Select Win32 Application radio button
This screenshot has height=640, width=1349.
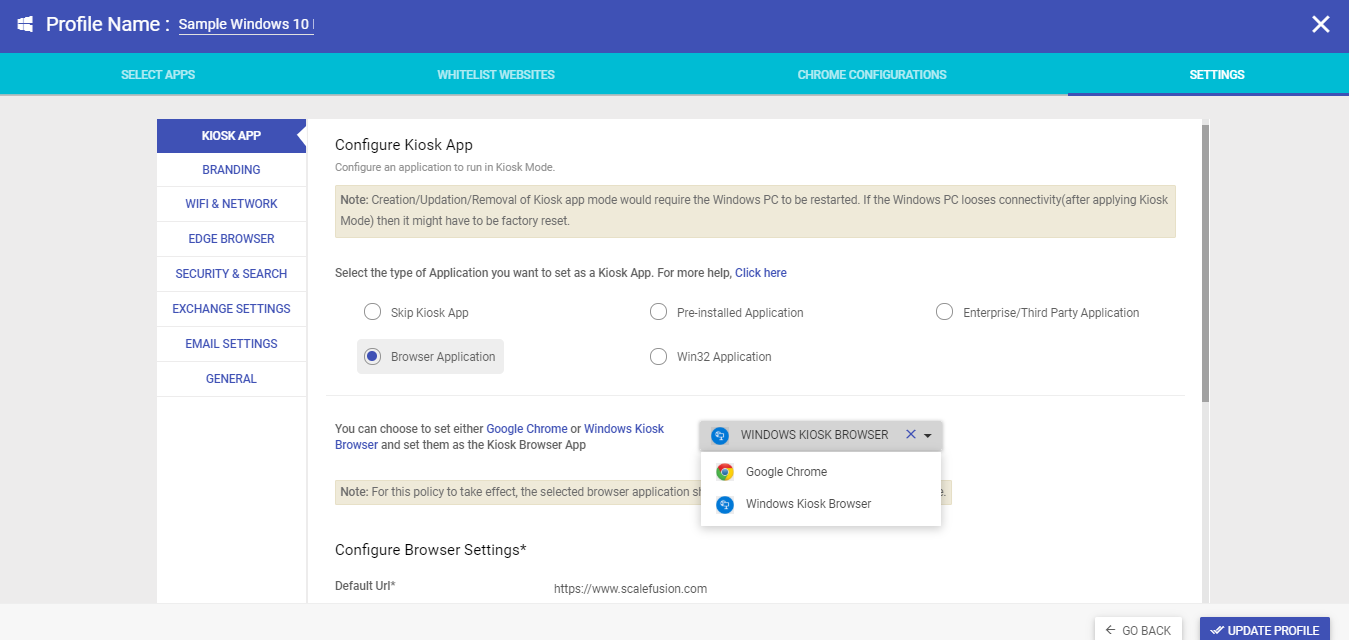coord(658,356)
